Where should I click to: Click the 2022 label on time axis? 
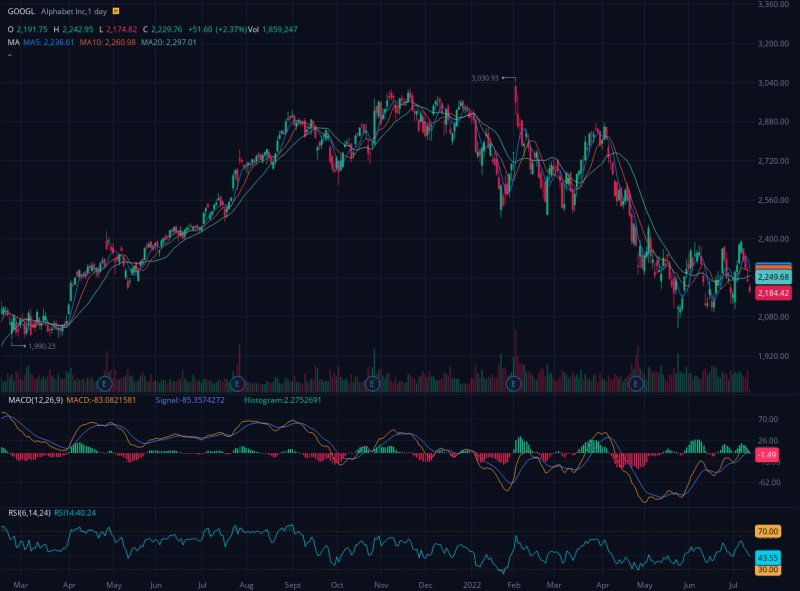click(x=472, y=585)
